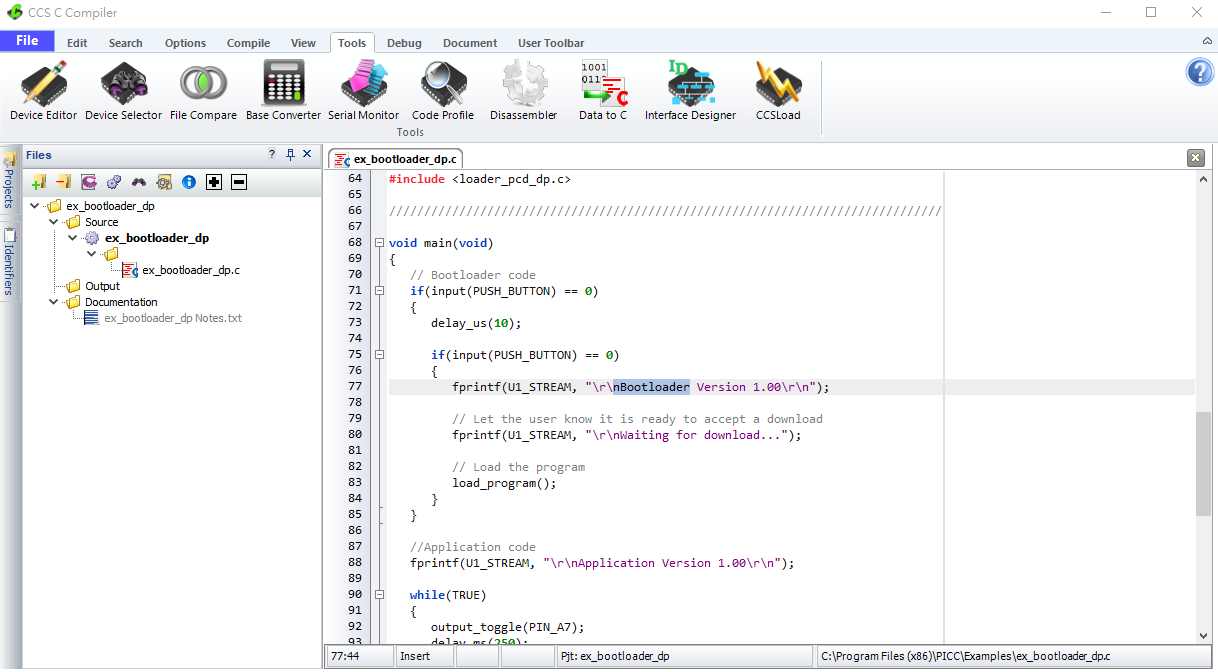Viewport: 1218px width, 672px height.
Task: Switch to the View ribbon tab
Action: [x=303, y=43]
